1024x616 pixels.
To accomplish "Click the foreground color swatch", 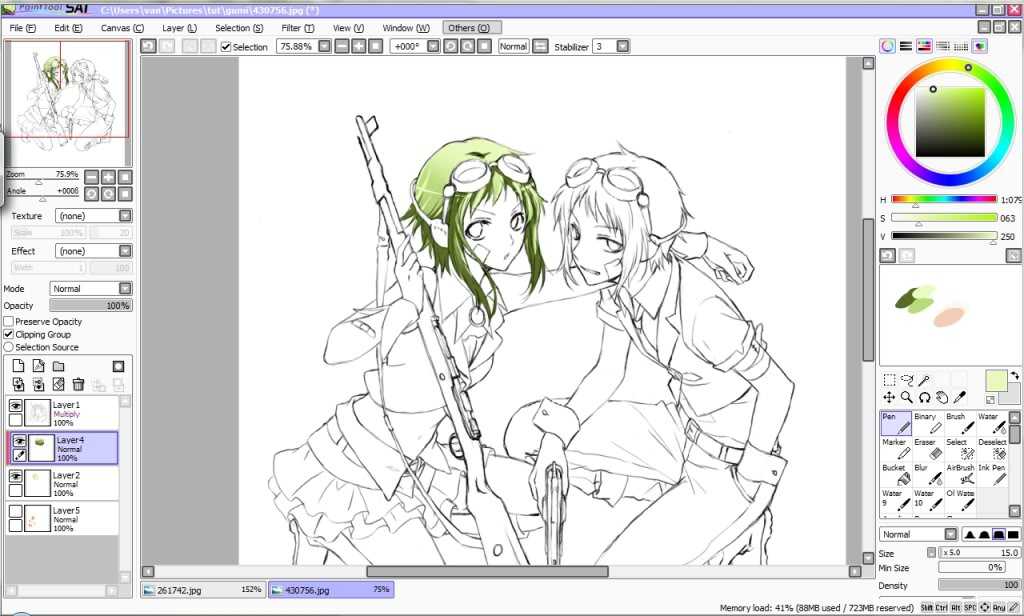I will coord(995,380).
